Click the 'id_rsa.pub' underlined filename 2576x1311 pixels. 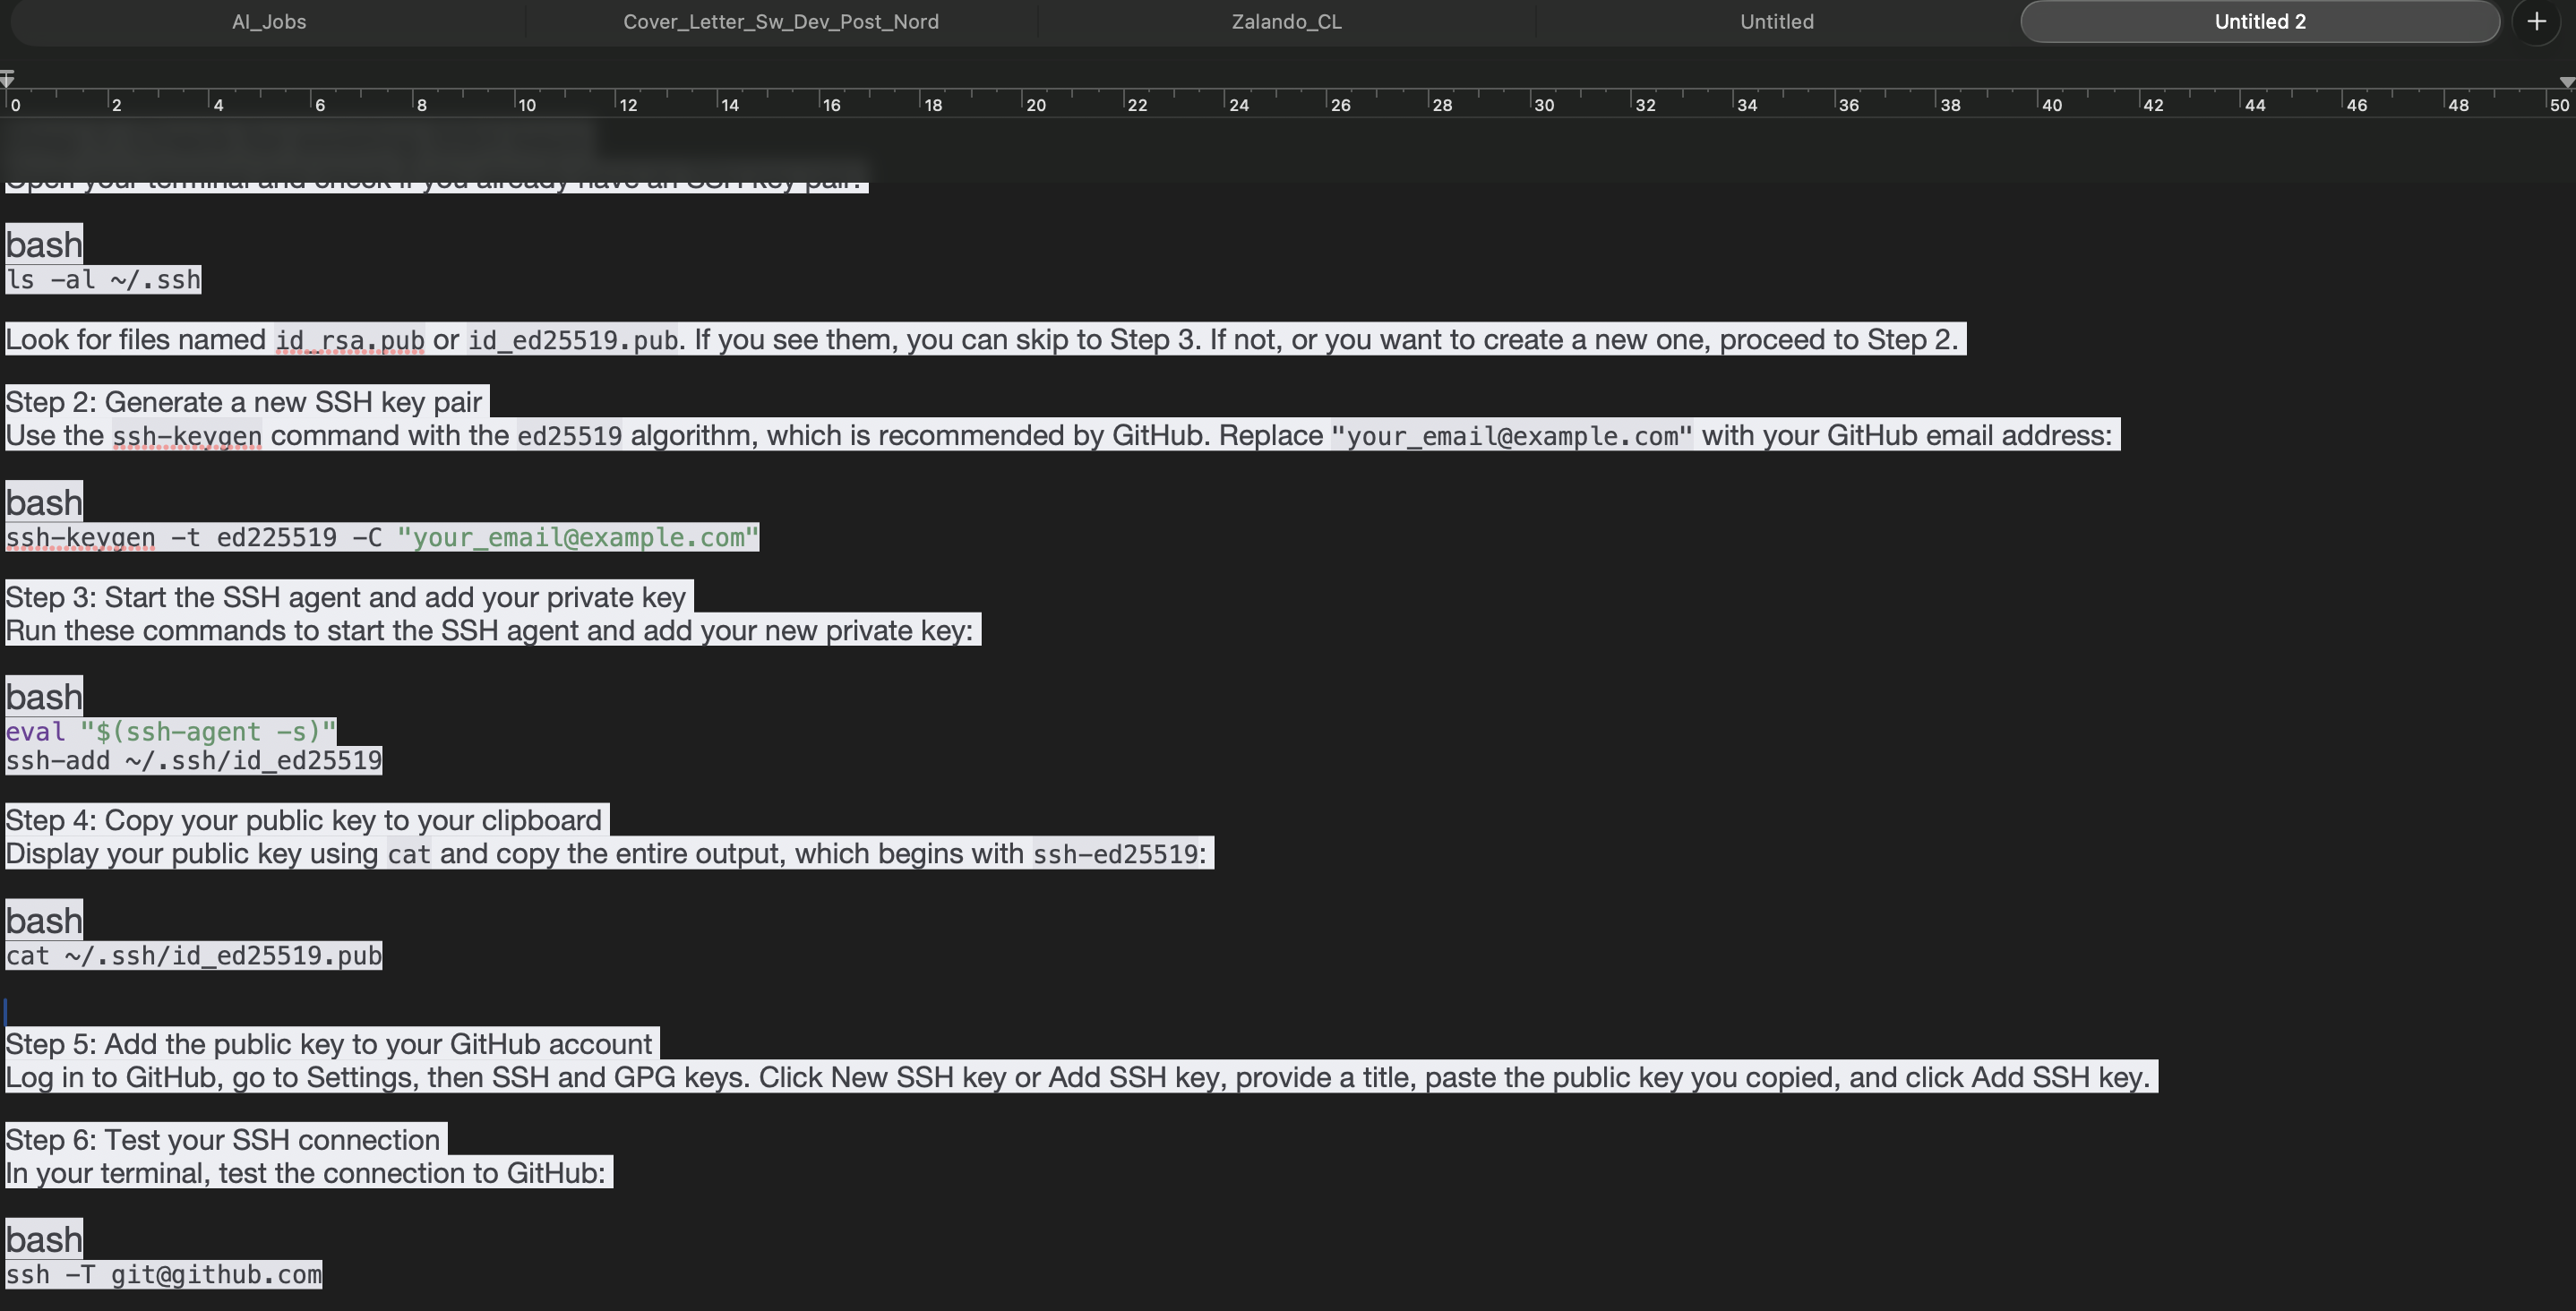[350, 341]
